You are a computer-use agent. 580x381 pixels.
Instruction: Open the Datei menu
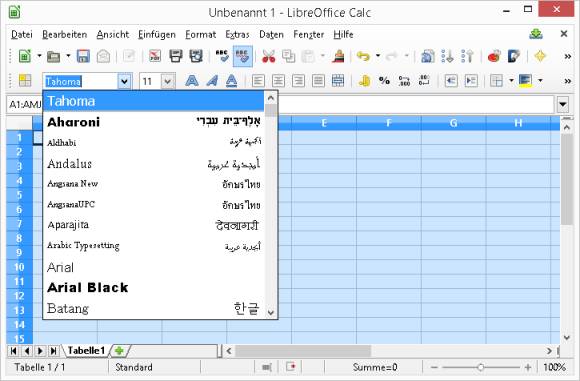coord(22,34)
